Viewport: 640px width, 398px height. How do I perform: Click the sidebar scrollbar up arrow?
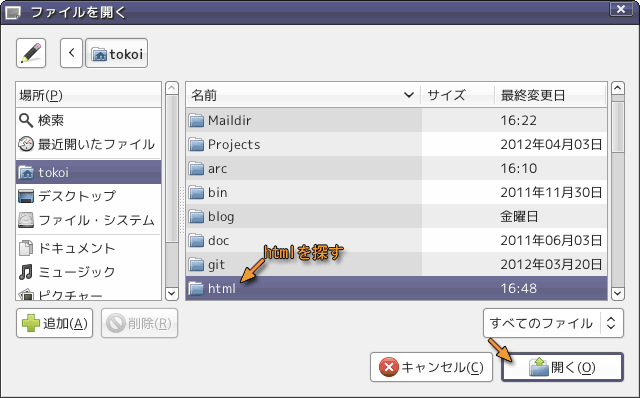coord(172,88)
